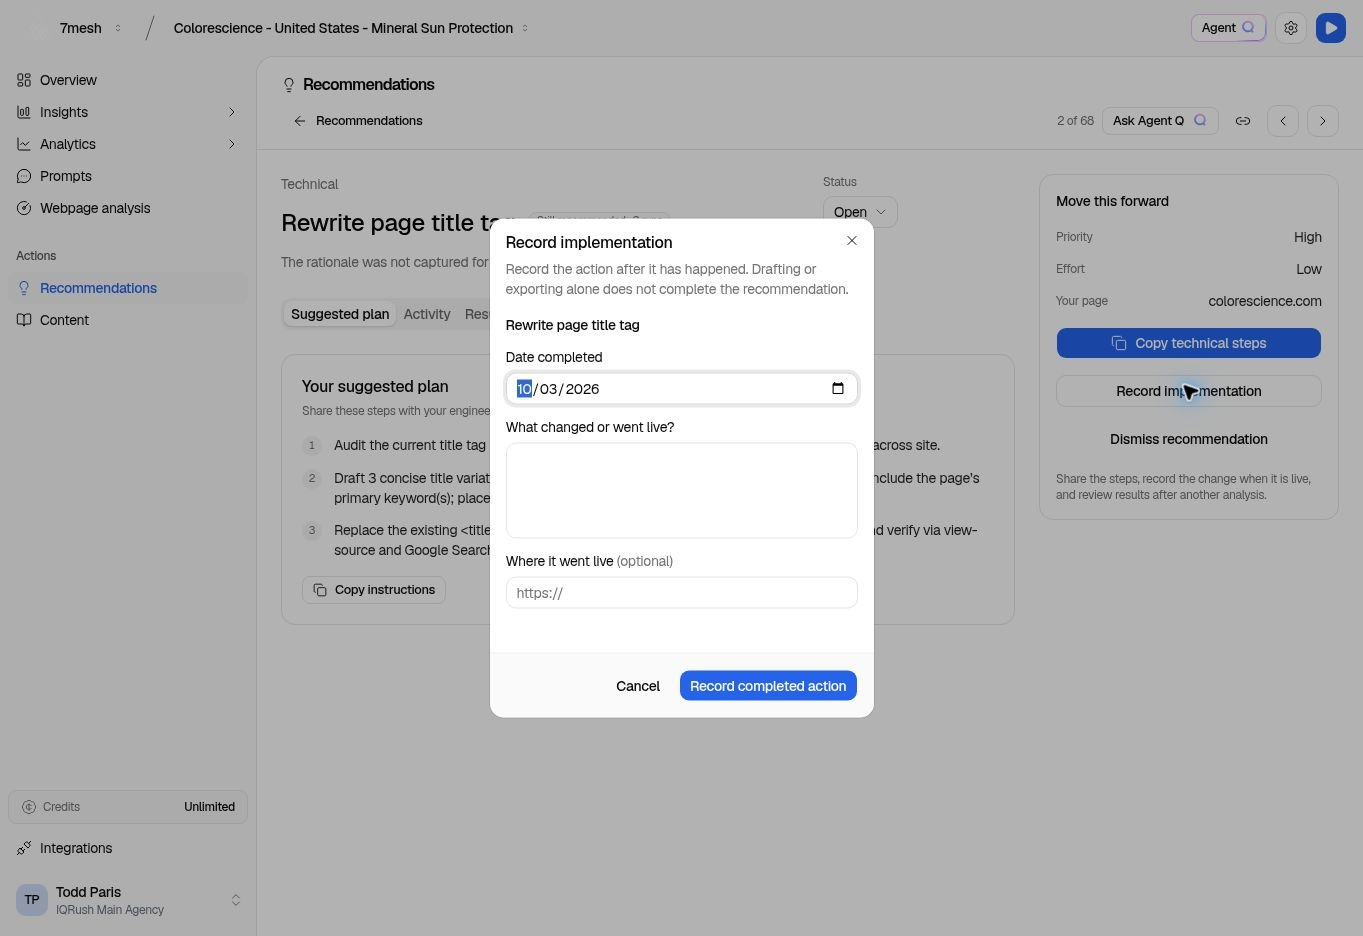Open the Status Open dropdown

pos(860,212)
